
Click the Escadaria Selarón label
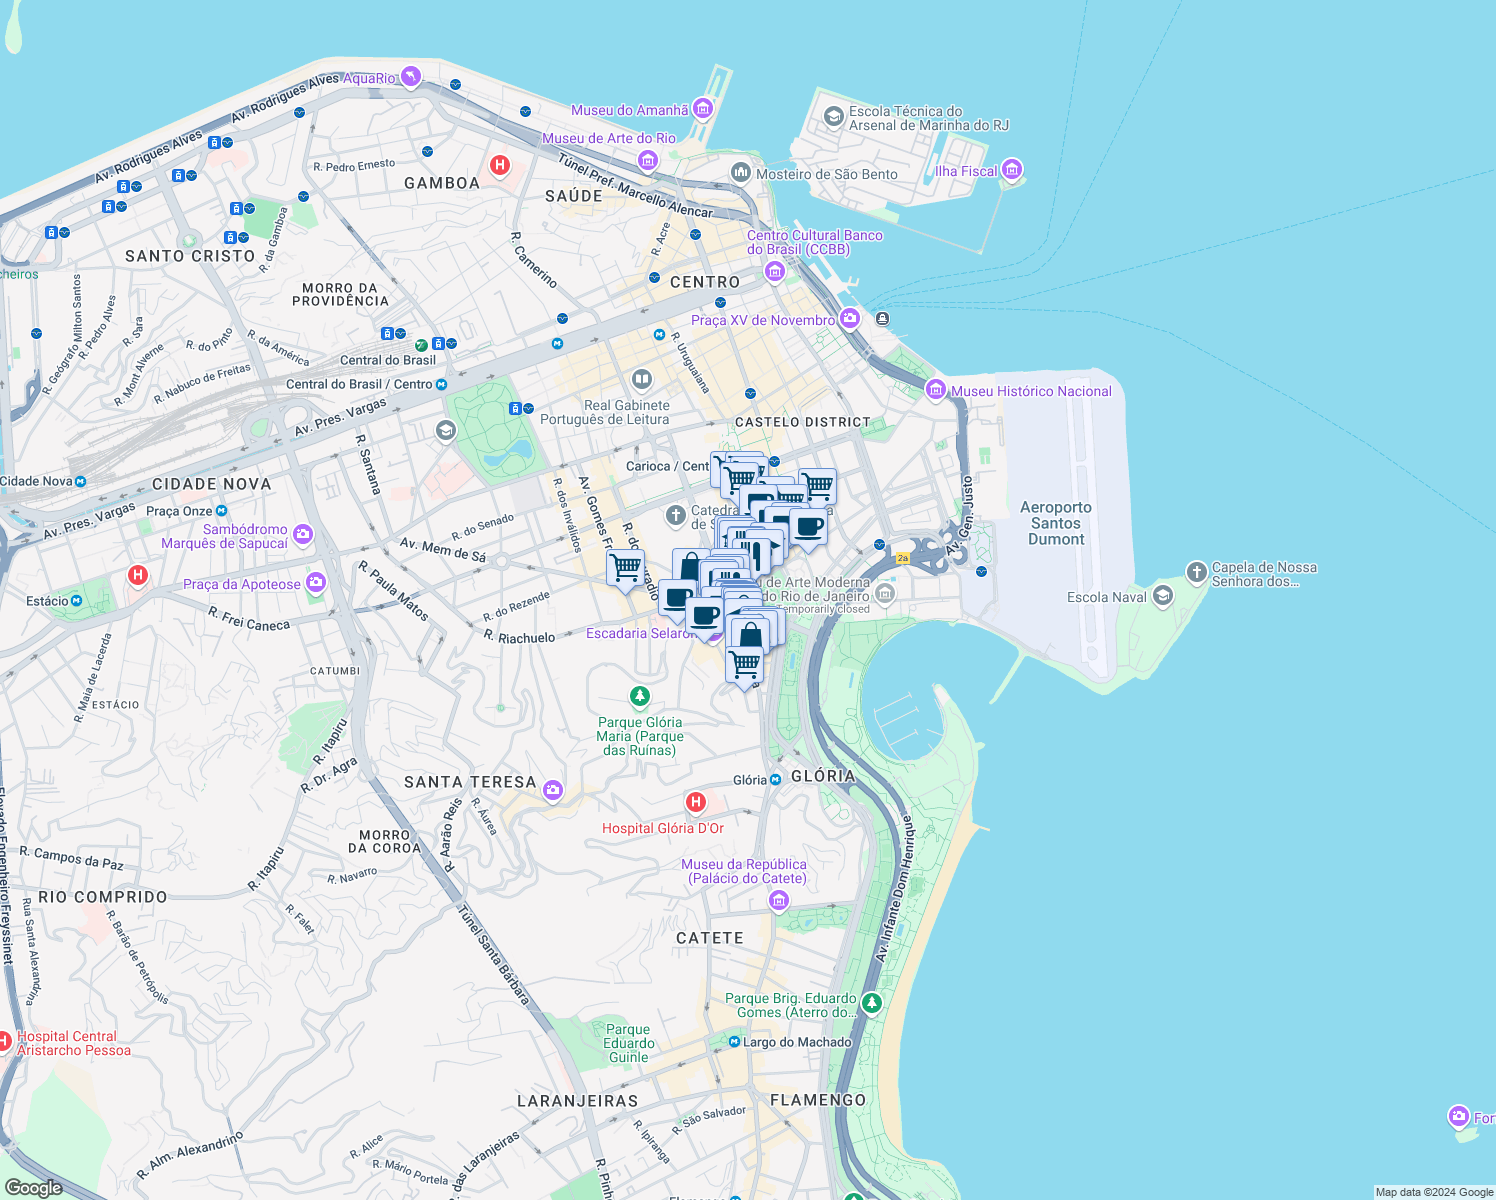(x=641, y=633)
